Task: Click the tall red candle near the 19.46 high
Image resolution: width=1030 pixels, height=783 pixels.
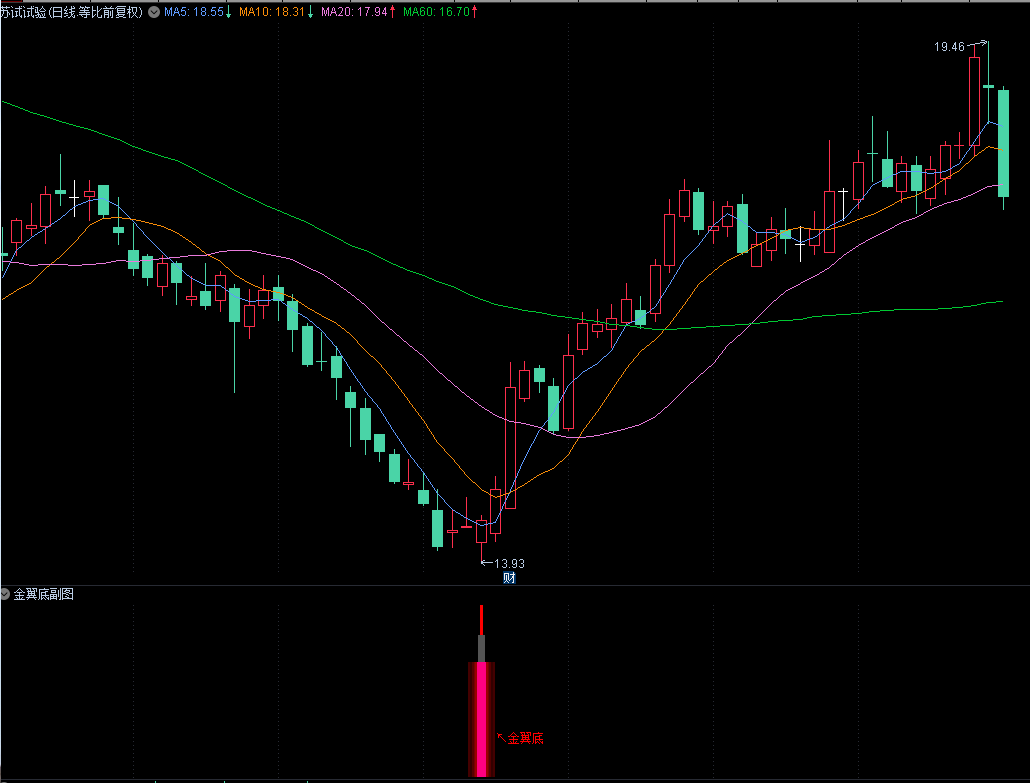Action: click(x=974, y=100)
